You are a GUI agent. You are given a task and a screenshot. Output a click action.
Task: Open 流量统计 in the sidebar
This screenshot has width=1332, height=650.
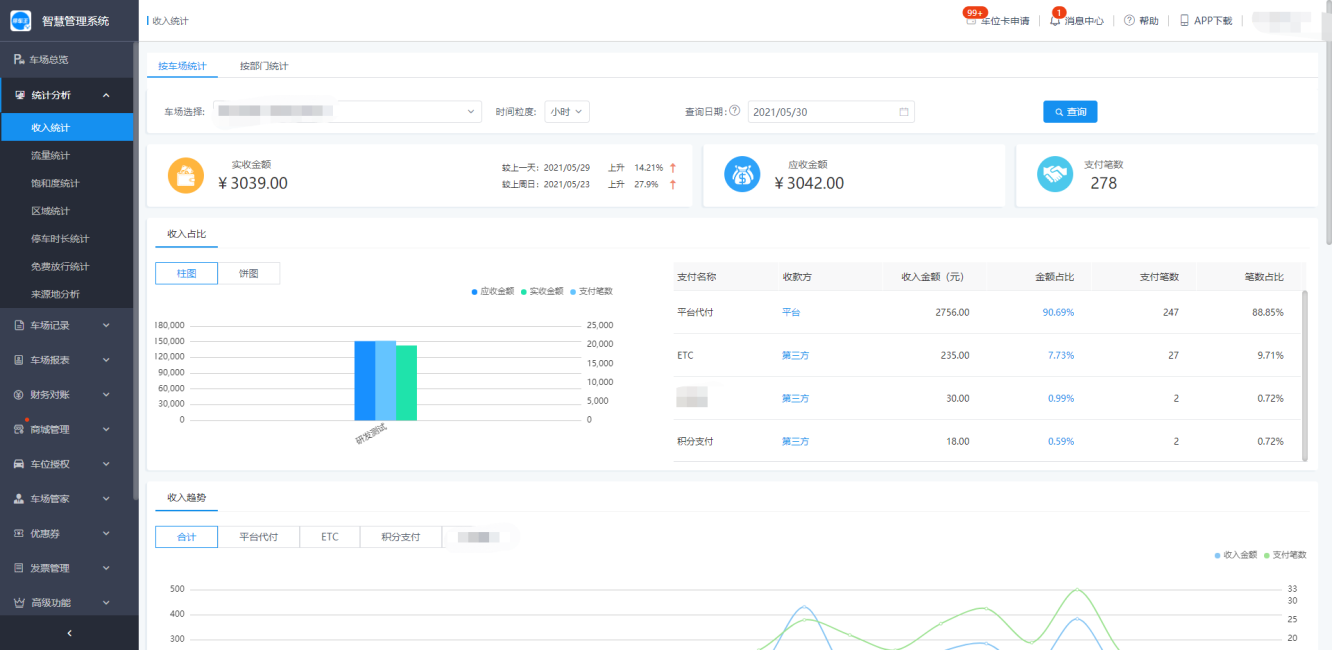click(x=50, y=156)
